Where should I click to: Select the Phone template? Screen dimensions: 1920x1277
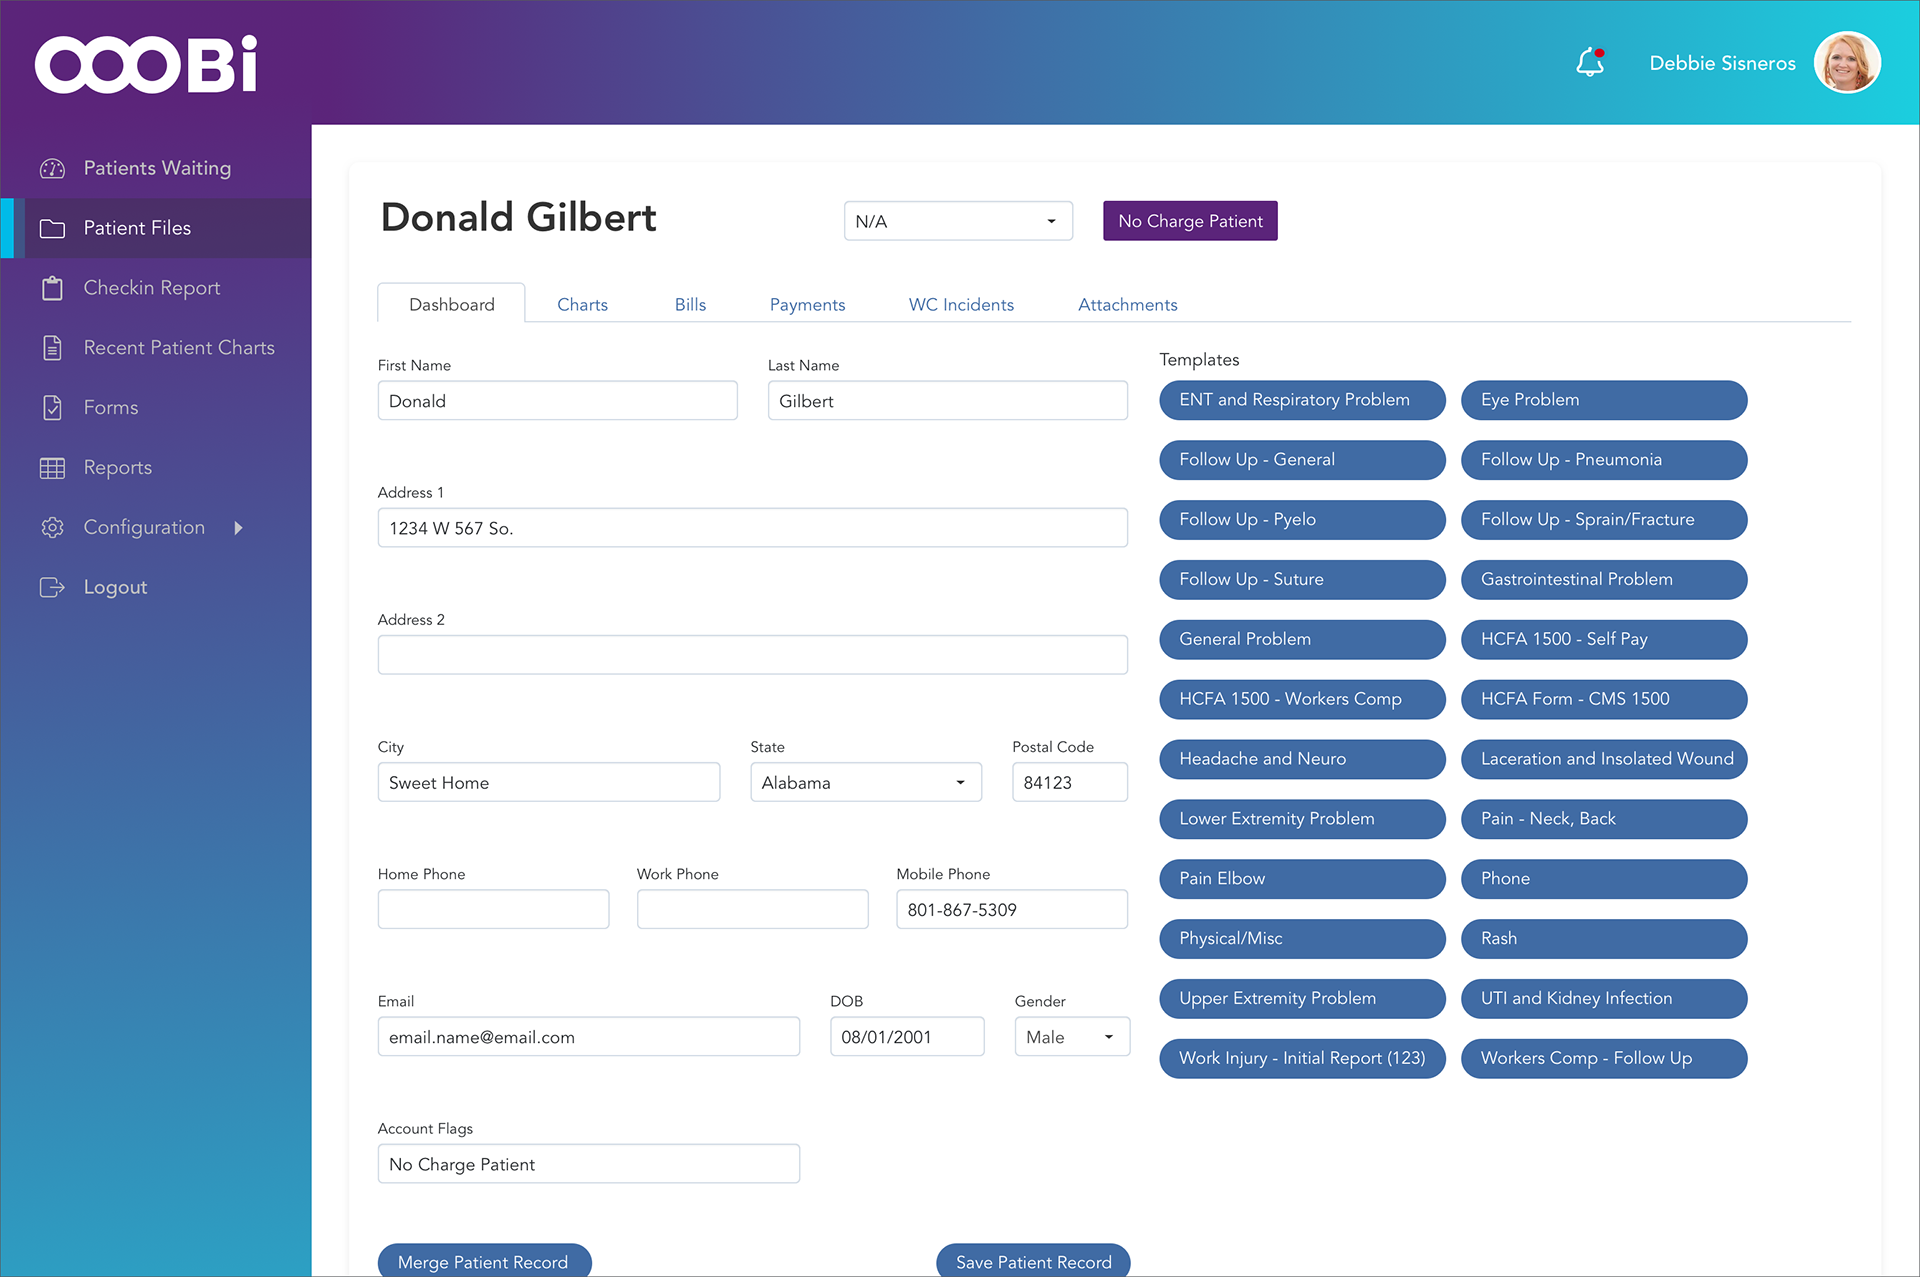tap(1604, 879)
